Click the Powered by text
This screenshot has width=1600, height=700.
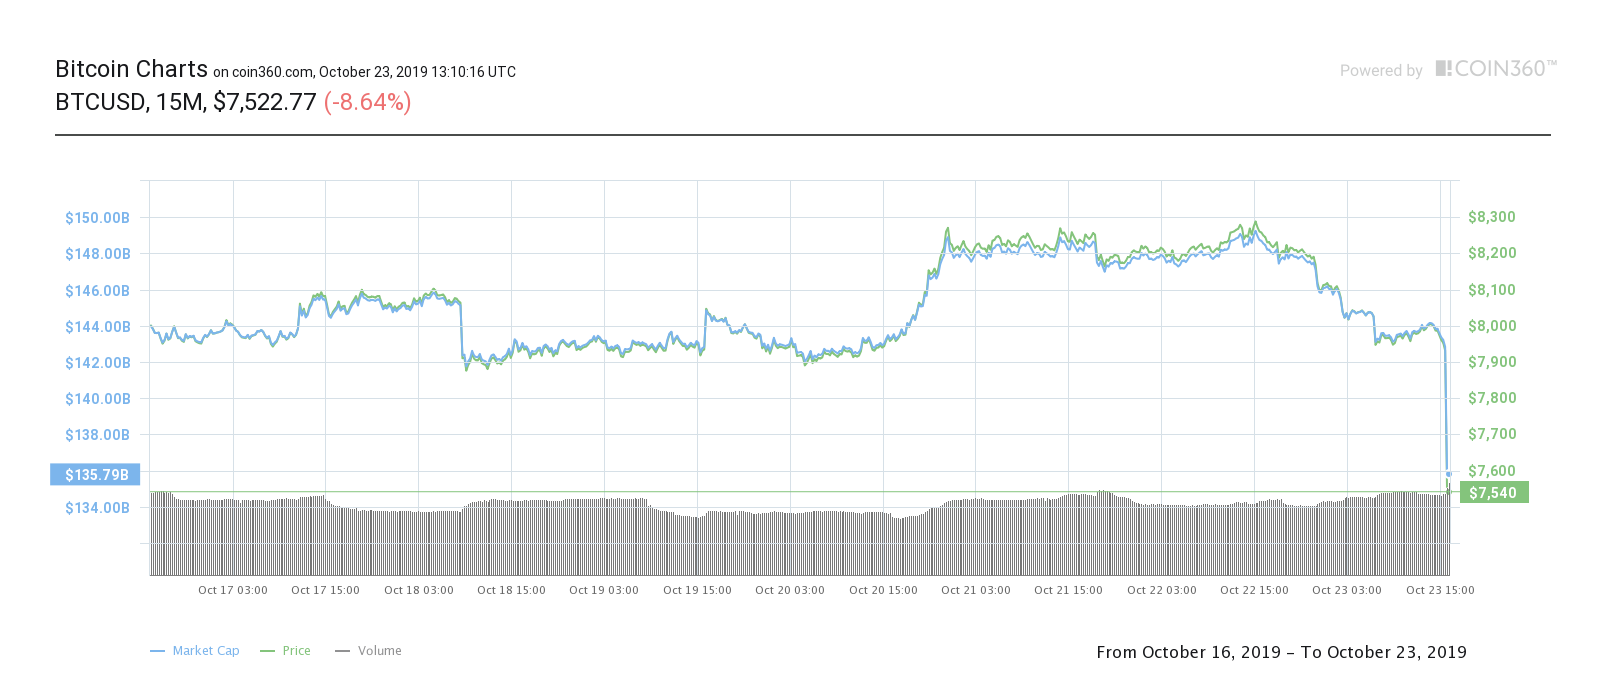point(1380,71)
